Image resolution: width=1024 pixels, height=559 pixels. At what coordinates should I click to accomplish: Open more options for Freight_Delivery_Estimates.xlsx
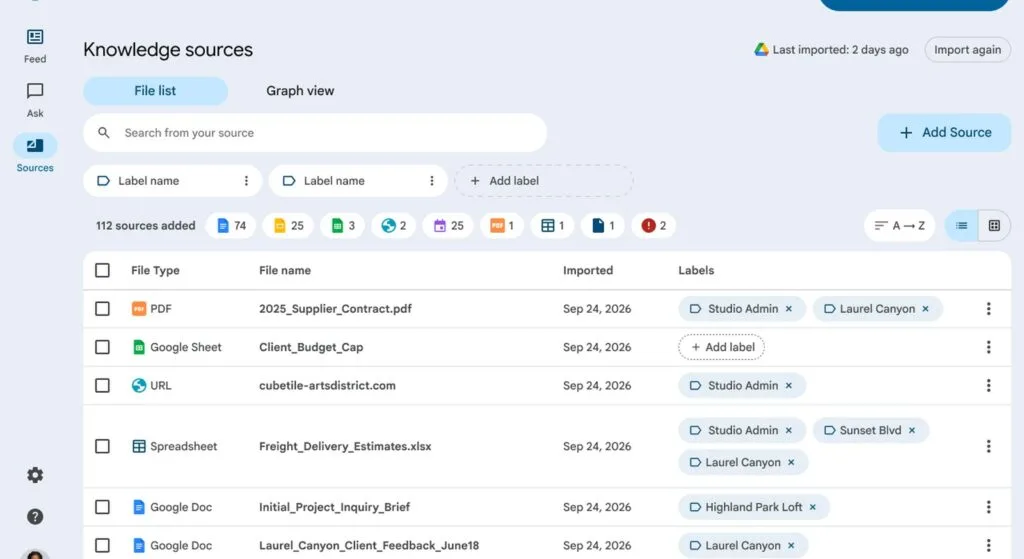click(x=988, y=447)
